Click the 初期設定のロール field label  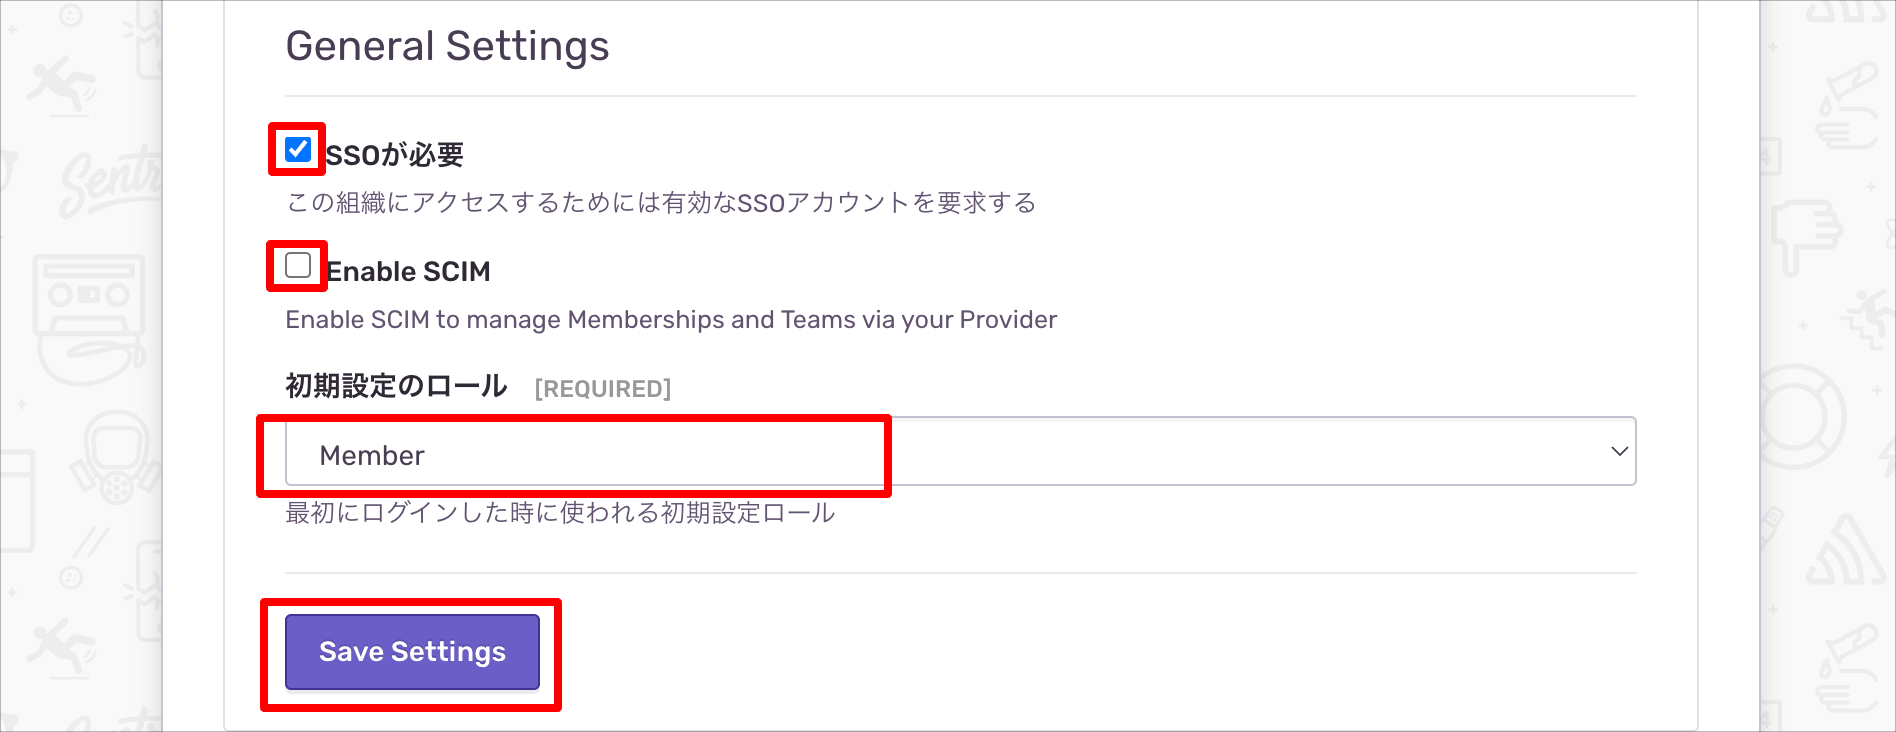pyautogui.click(x=396, y=386)
